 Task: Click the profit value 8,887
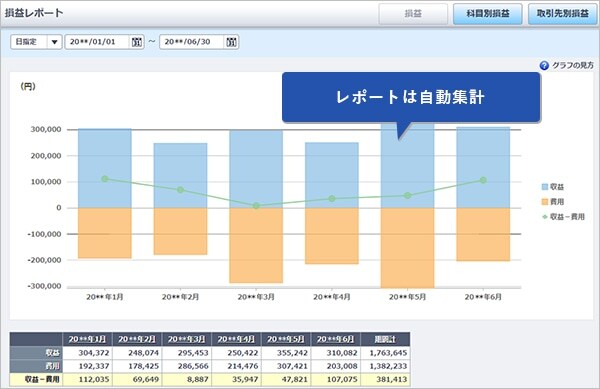tap(198, 379)
